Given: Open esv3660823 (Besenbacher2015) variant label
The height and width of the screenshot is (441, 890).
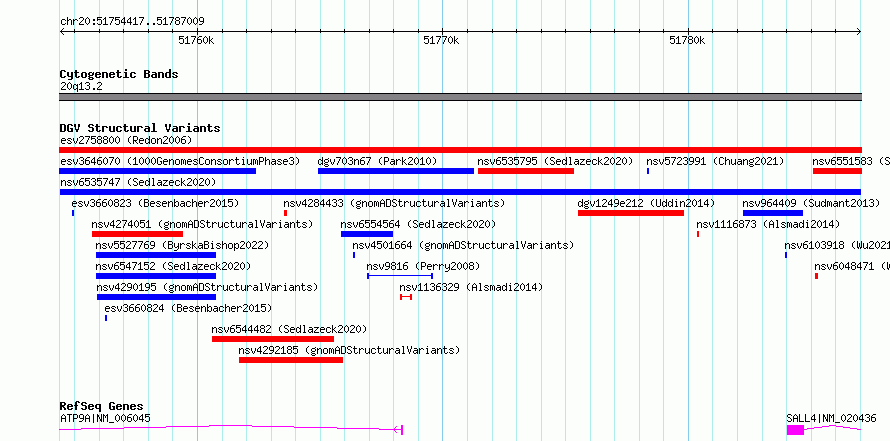Looking at the screenshot, I should (155, 203).
